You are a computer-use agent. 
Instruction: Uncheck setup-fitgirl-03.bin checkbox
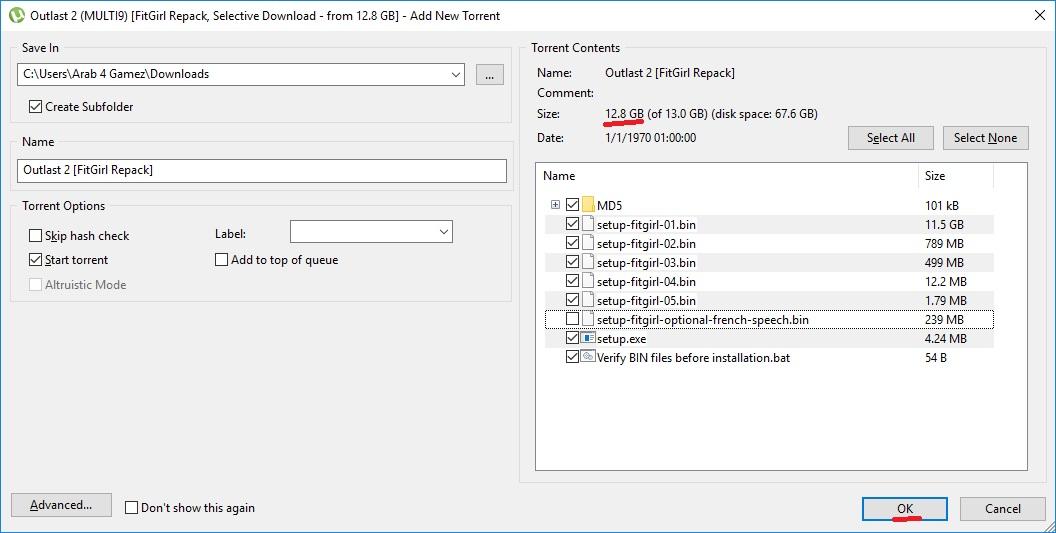tap(572, 261)
